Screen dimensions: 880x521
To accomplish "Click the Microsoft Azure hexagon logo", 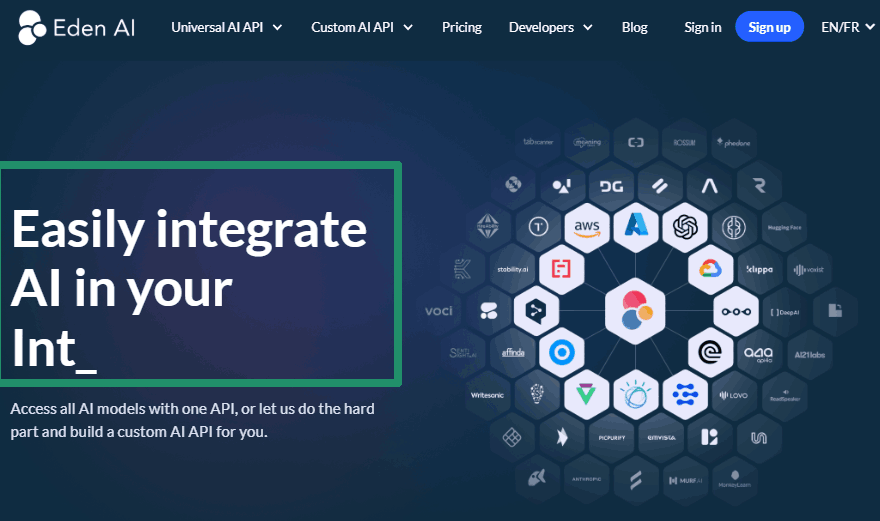I will click(x=636, y=226).
